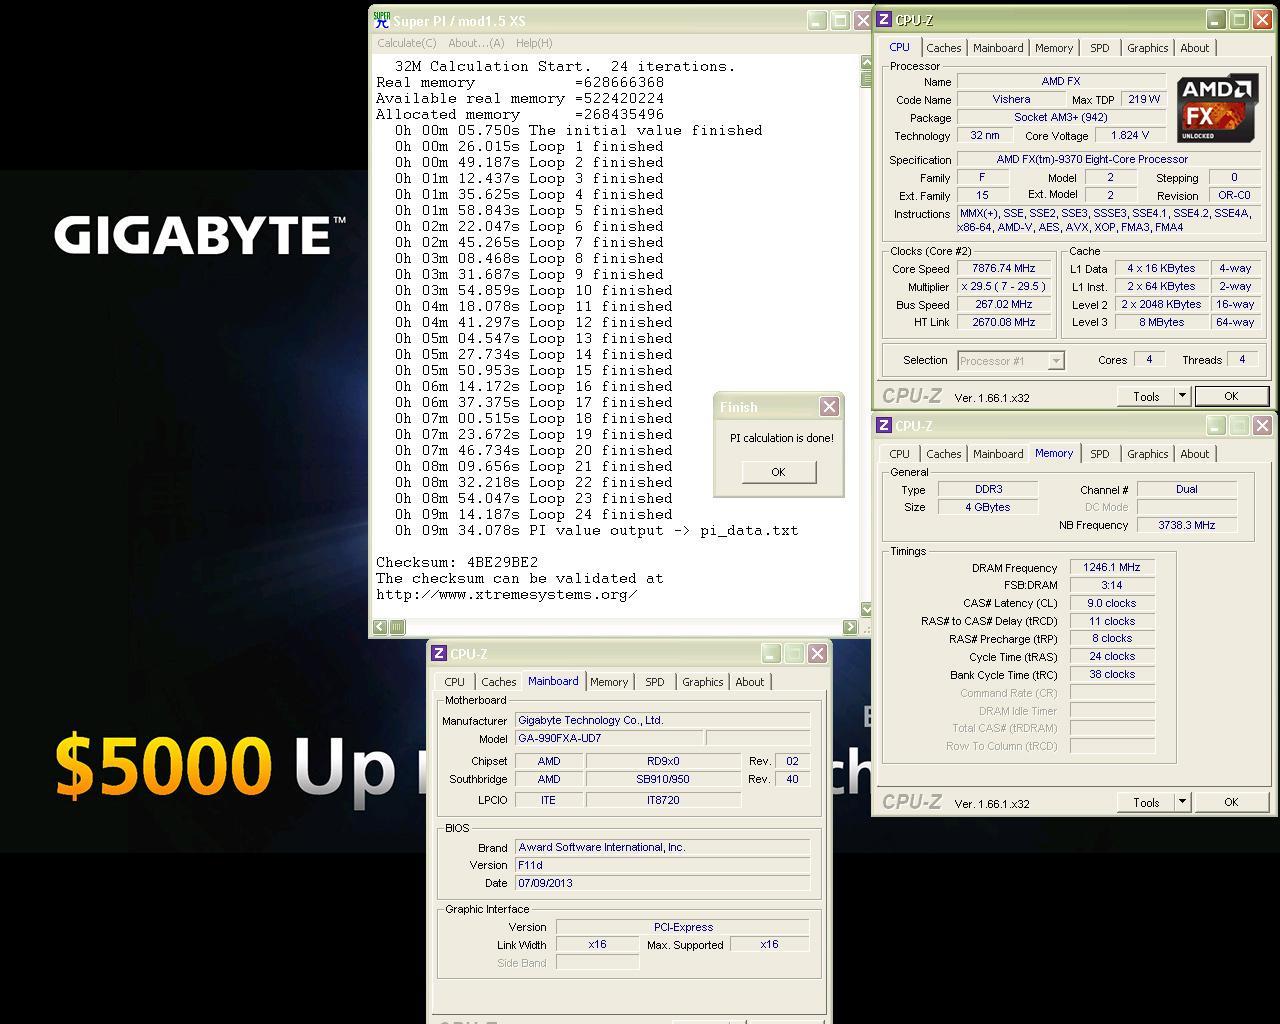Click the DRAM Frequency value '1246.1 MHz'
Viewport: 1280px width, 1024px height.
[x=1112, y=567]
